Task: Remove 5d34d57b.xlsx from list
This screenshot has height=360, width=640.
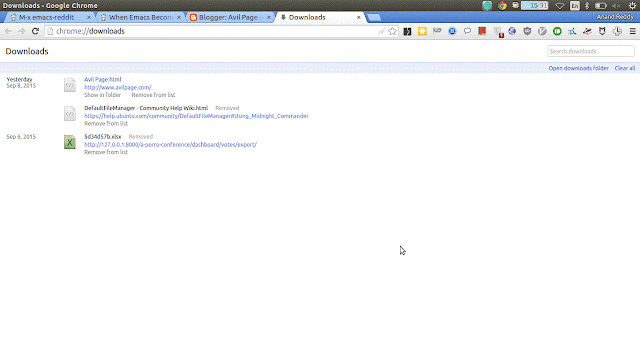Action: (x=106, y=152)
